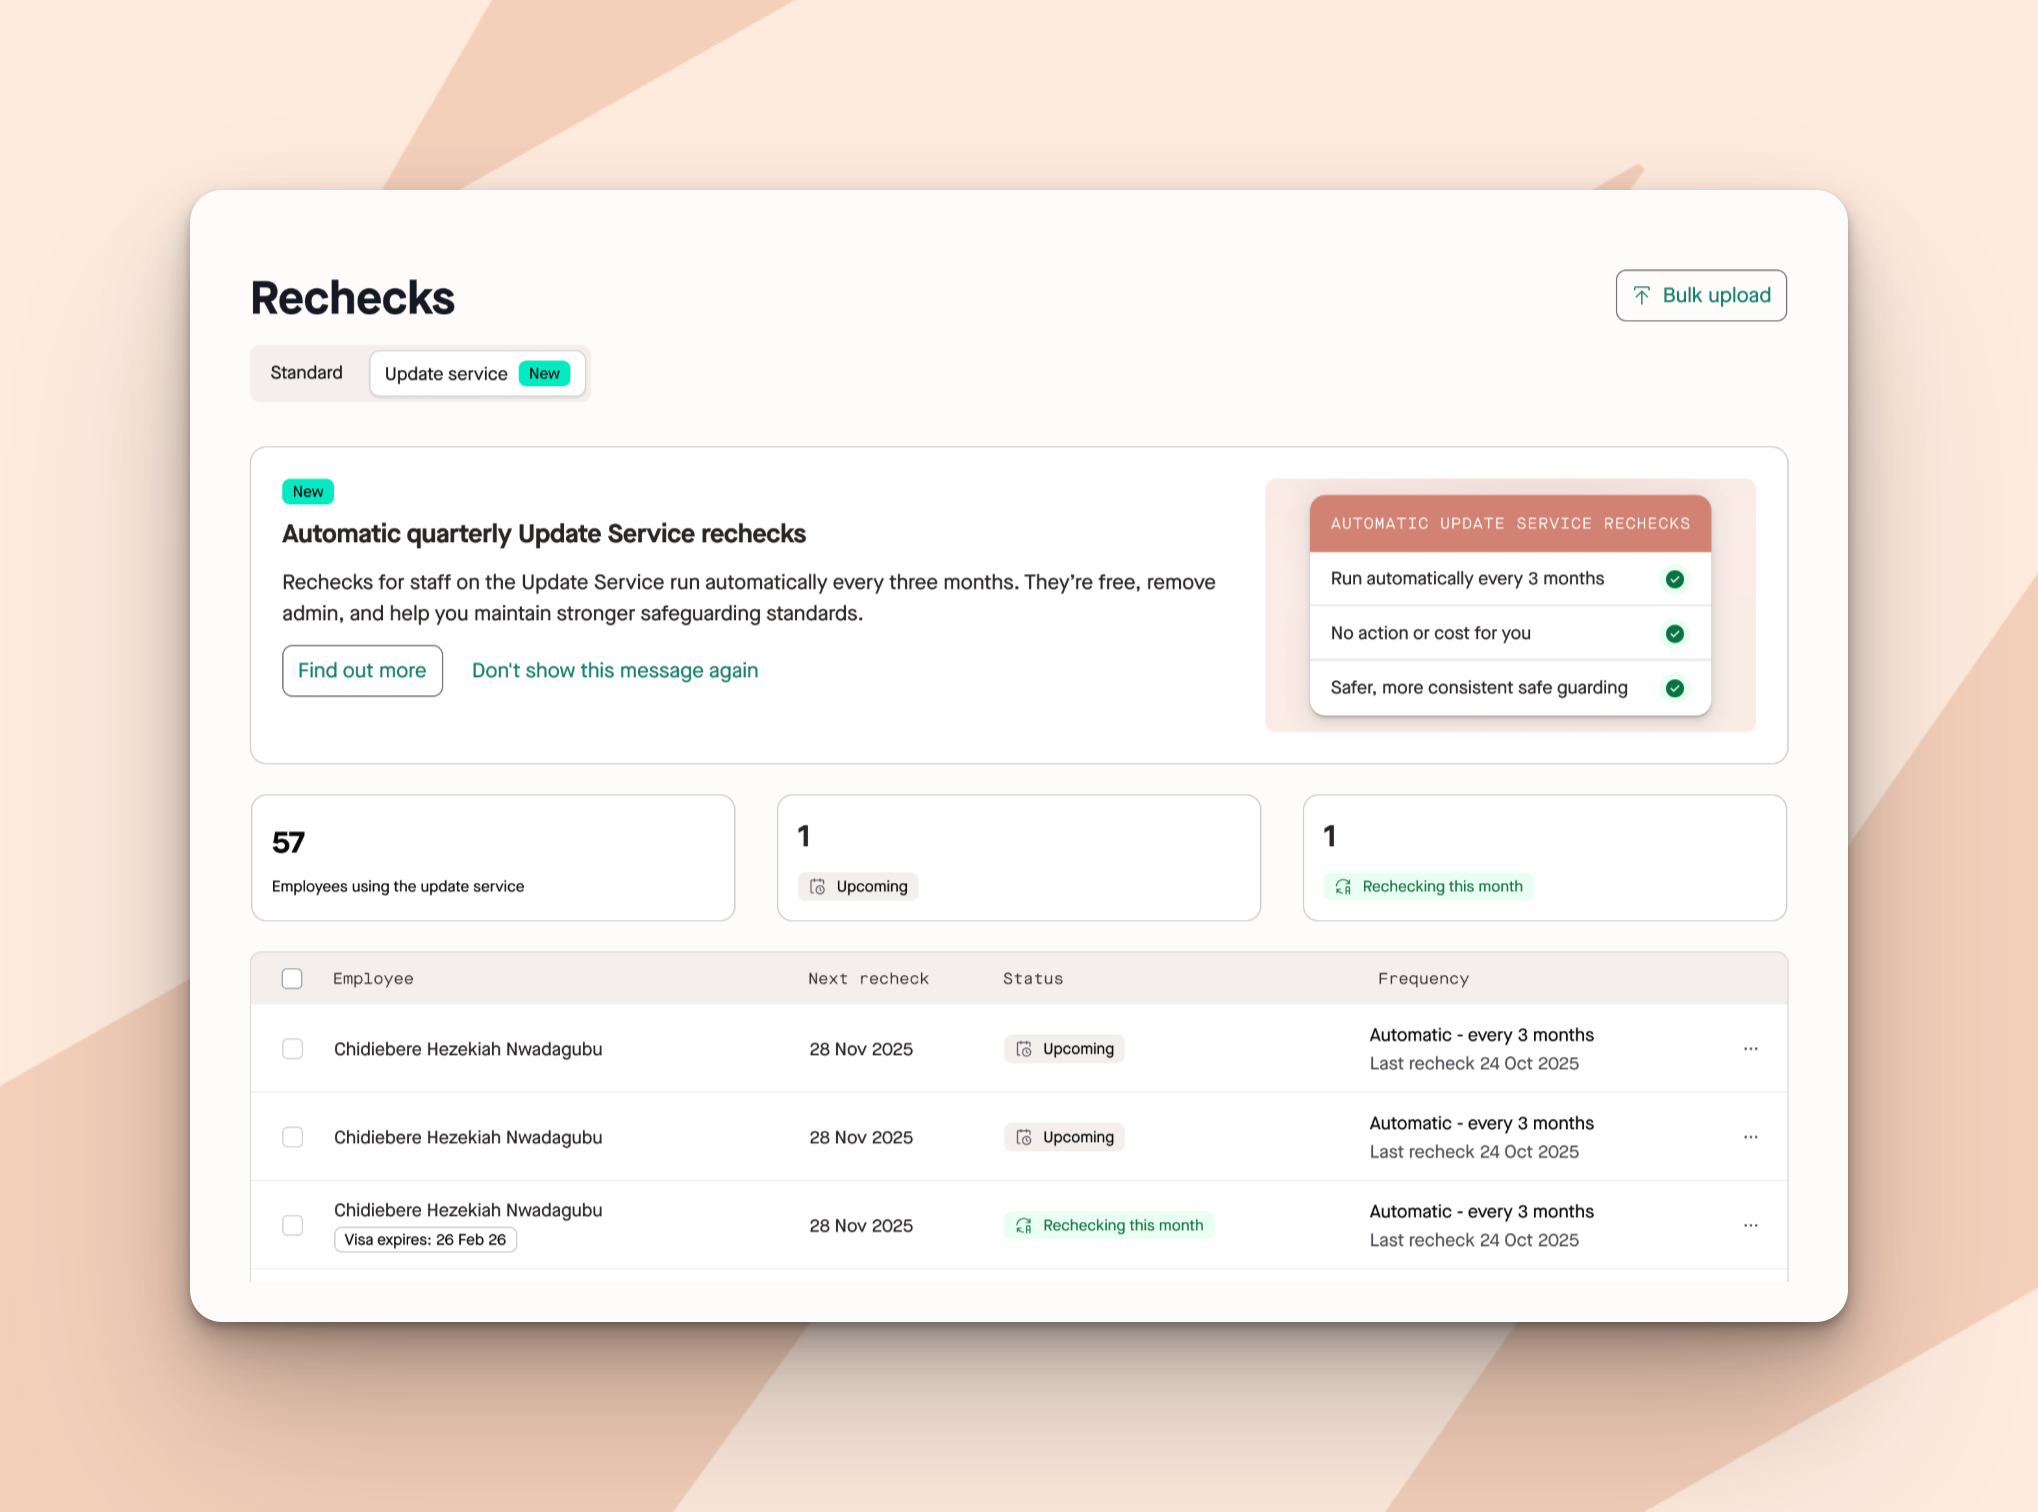Viewport: 2038px width, 1512px height.
Task: Click the Visa expires: 26 Feb 26 tag
Action: 425,1240
